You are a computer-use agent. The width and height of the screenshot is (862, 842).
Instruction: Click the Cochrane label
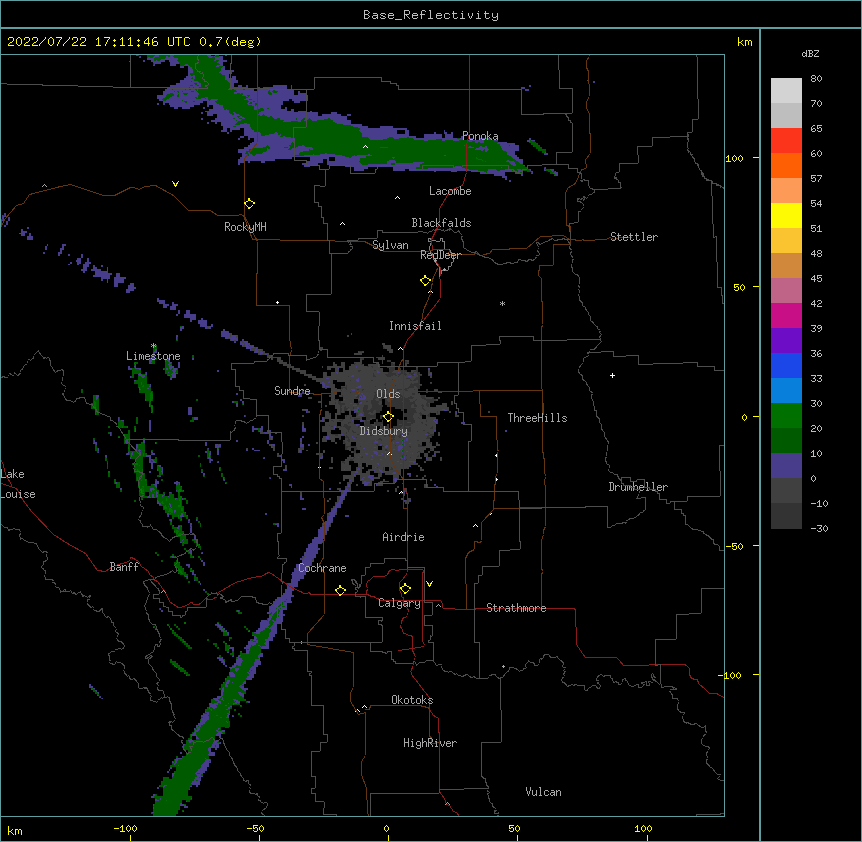[322, 568]
